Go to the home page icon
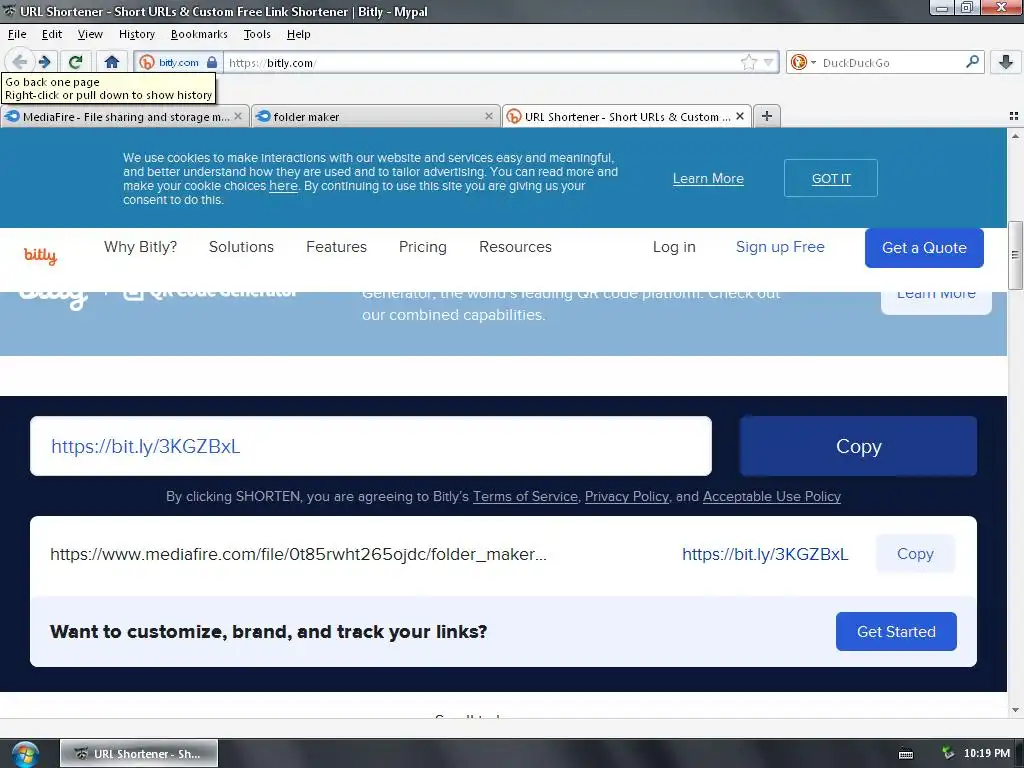This screenshot has height=768, width=1024. (112, 62)
